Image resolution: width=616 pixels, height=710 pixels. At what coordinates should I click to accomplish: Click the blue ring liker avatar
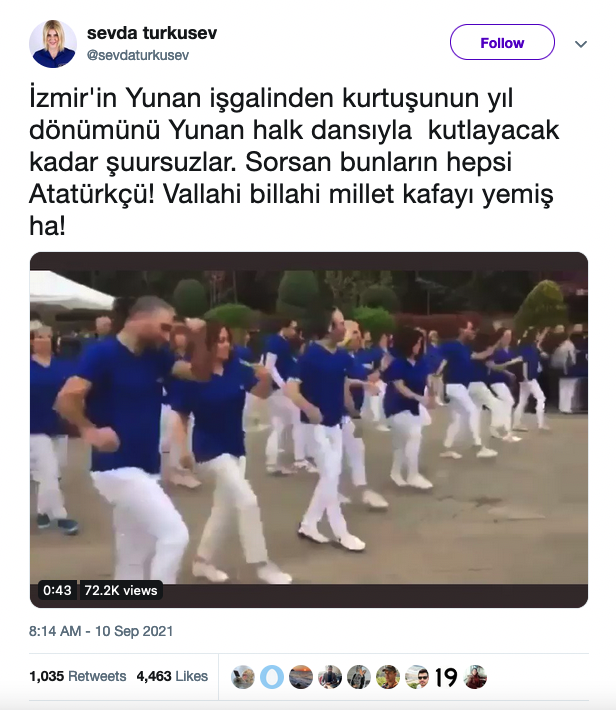[x=272, y=677]
